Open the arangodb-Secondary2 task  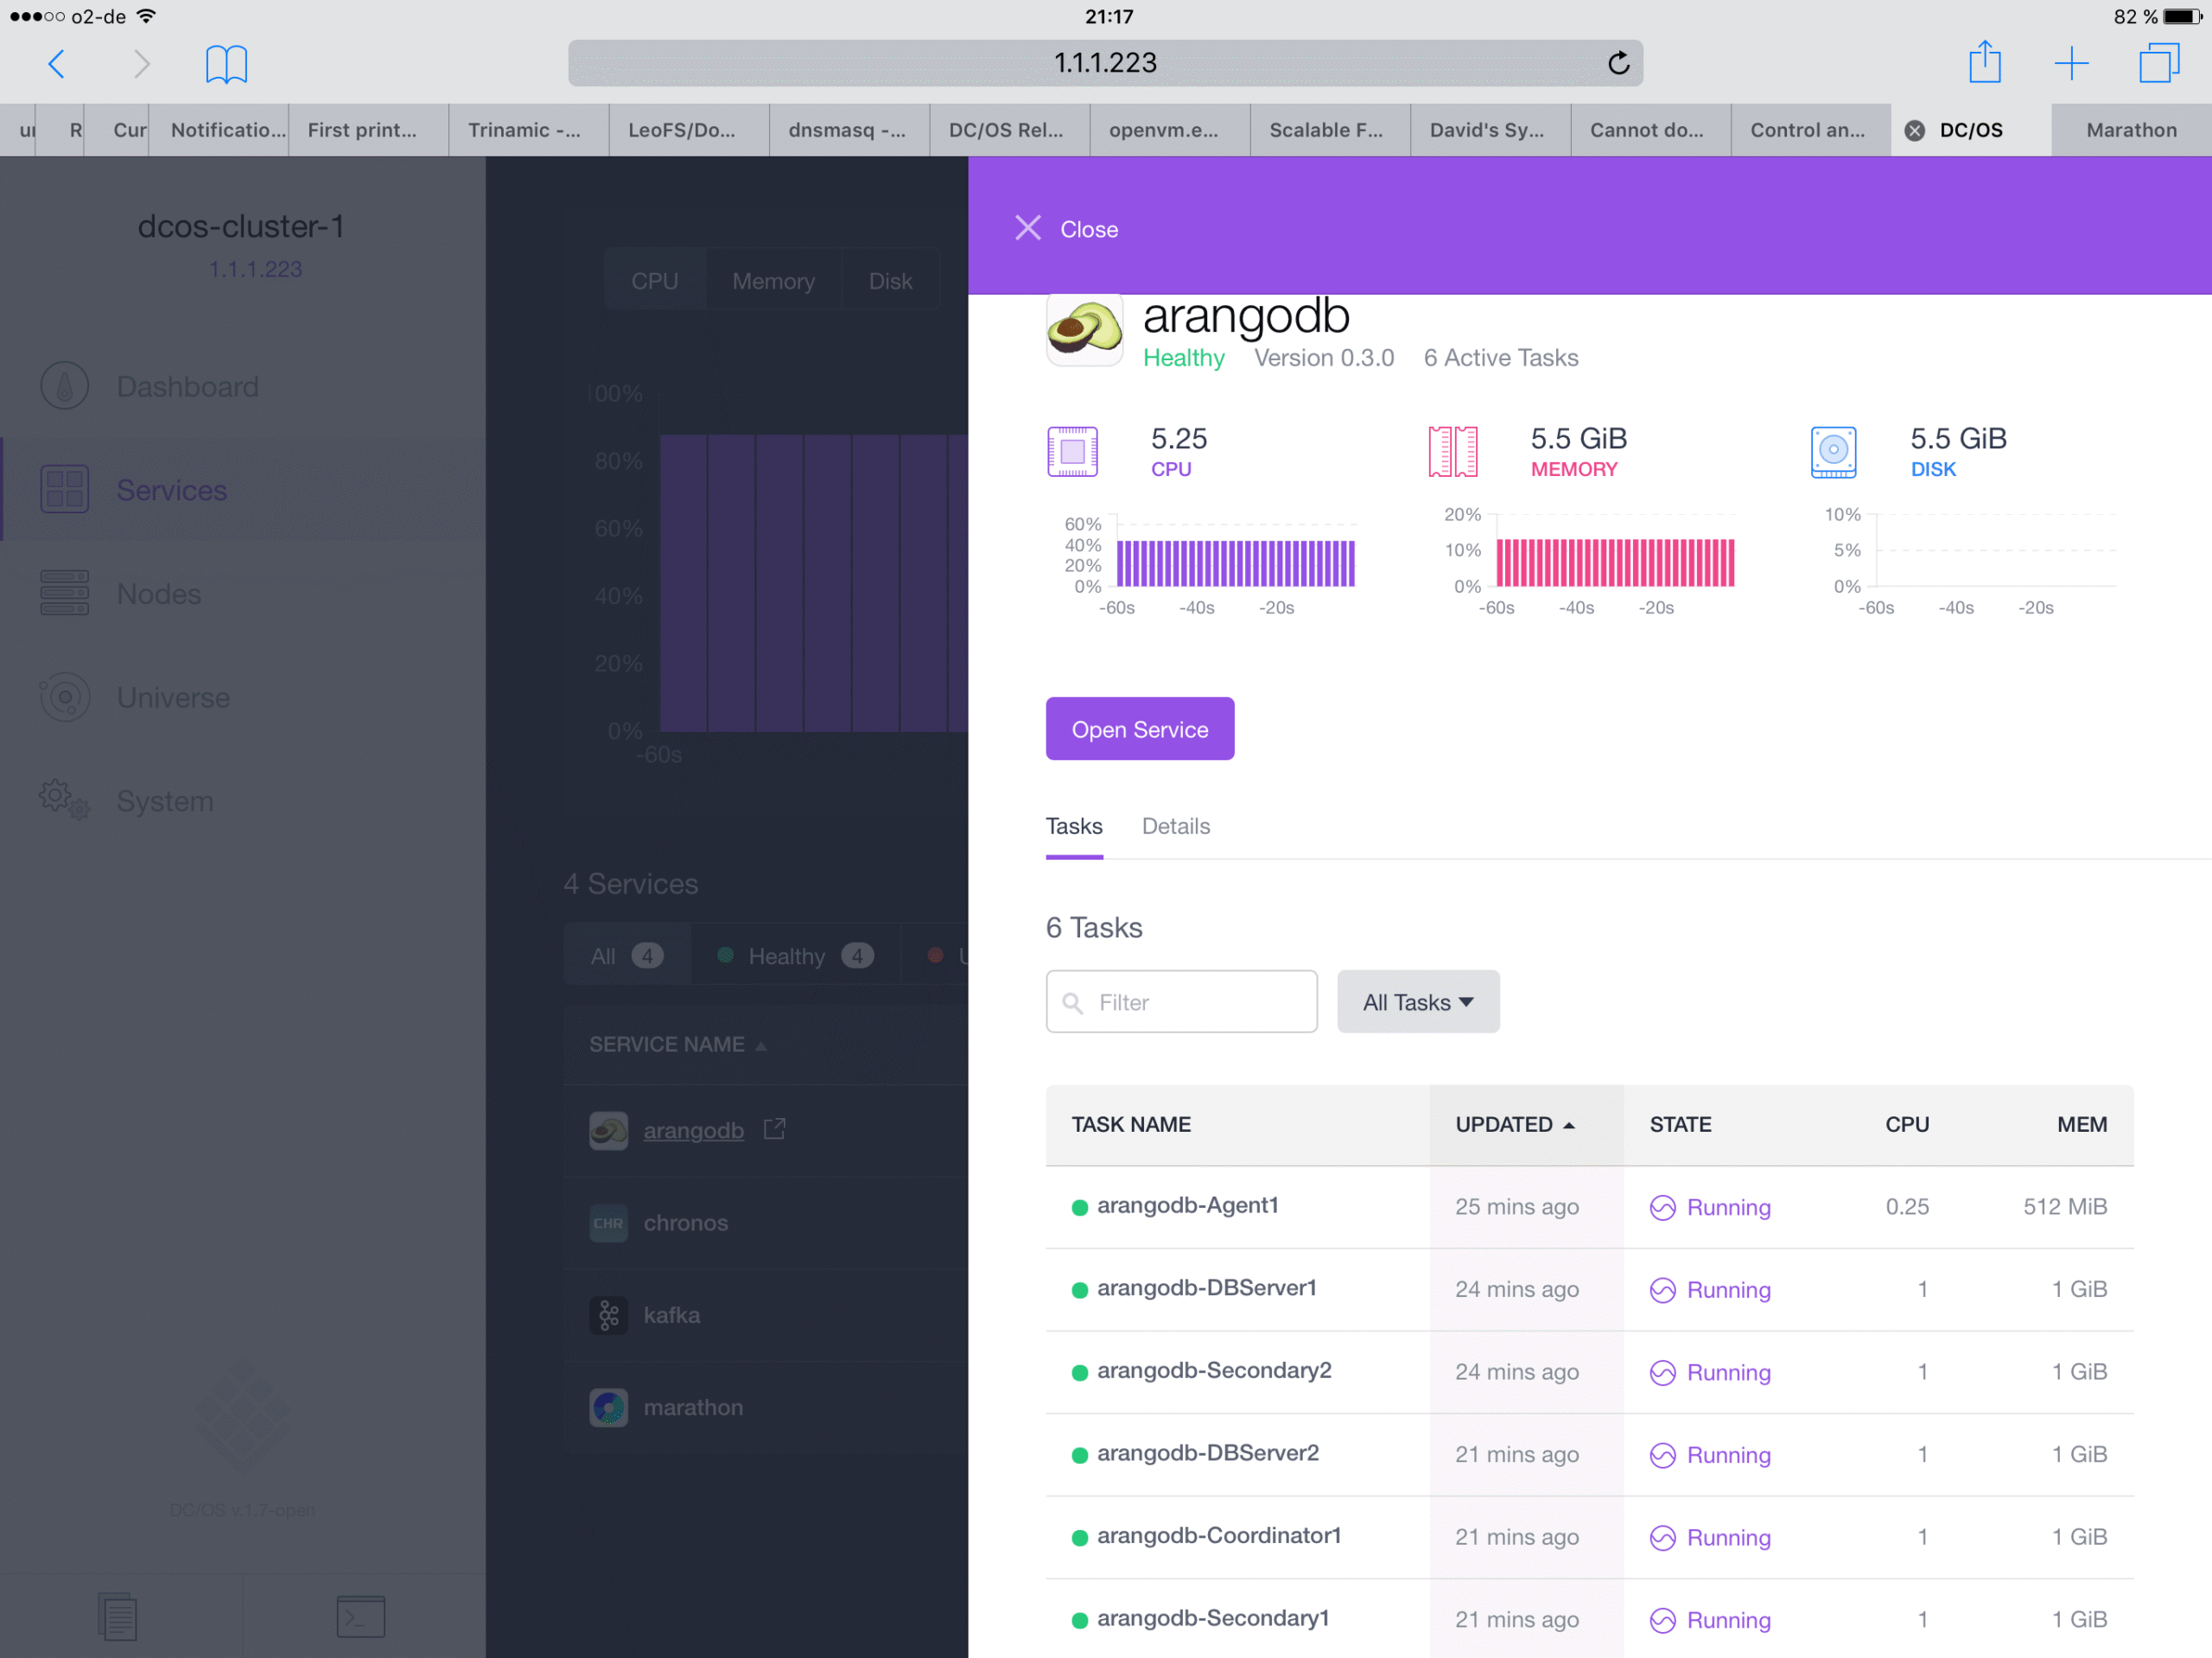pos(1213,1370)
